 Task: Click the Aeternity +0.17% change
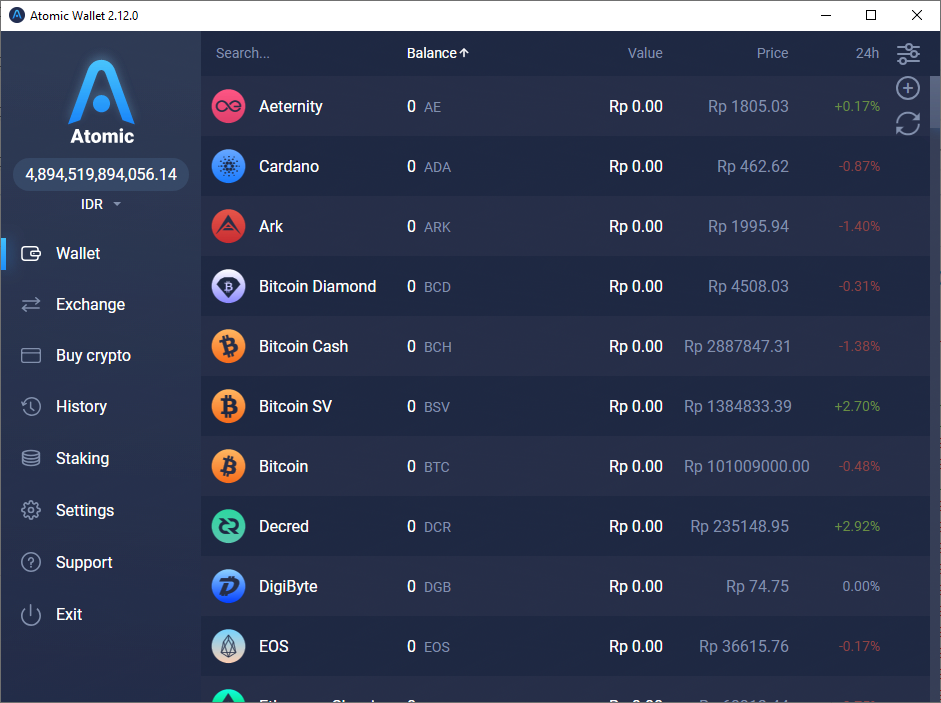857,106
